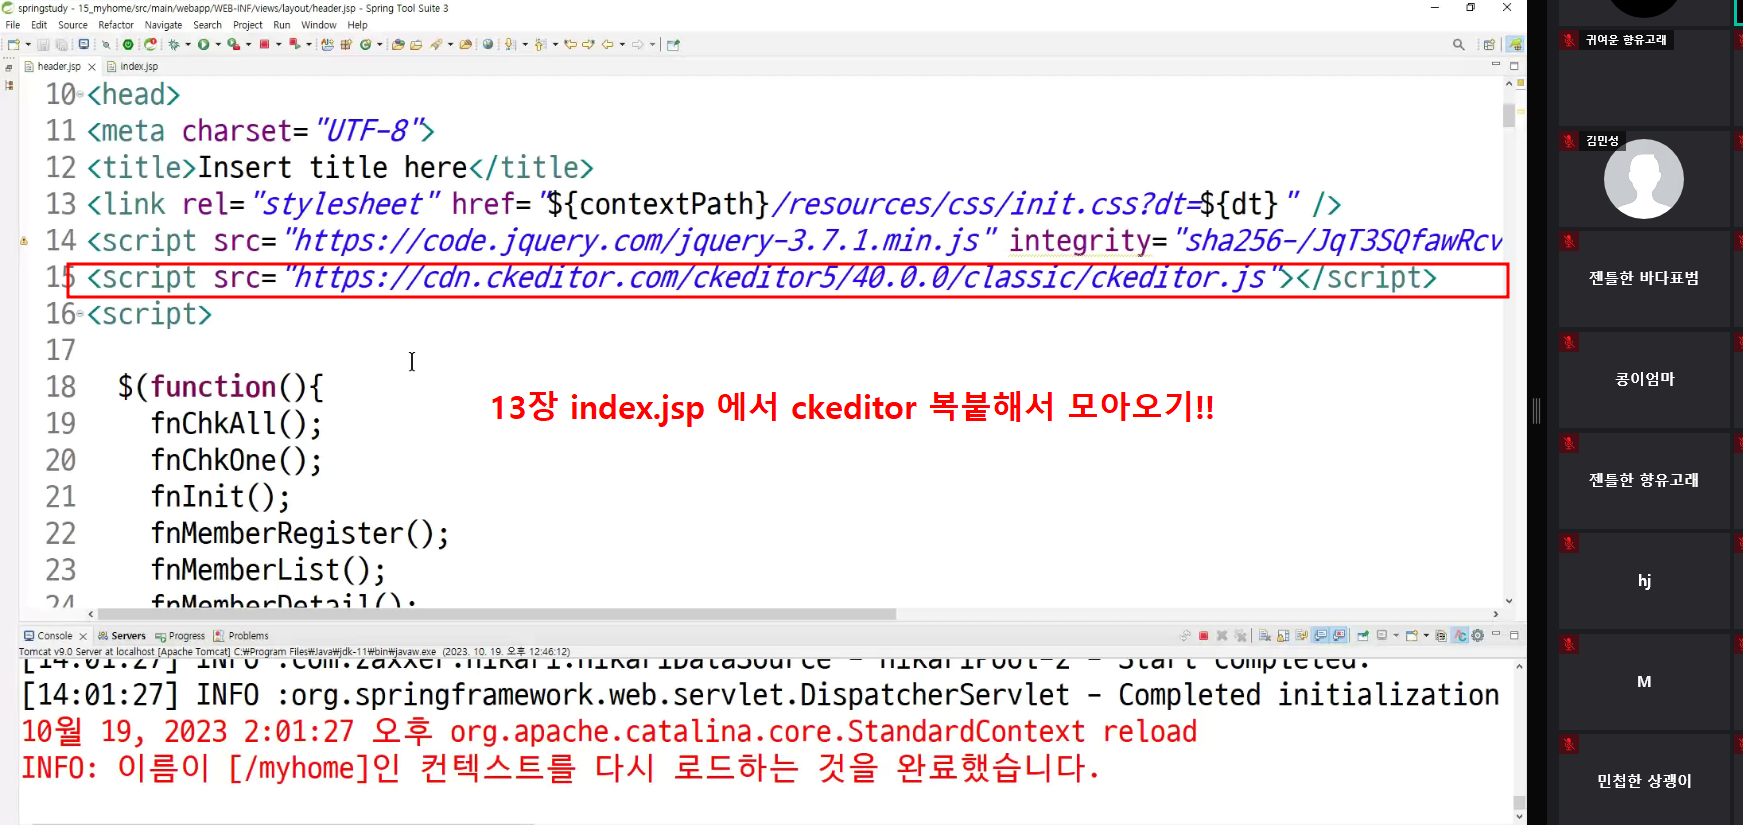This screenshot has height=825, width=1743.
Task: Toggle show console when standard out changes
Action: point(1321,636)
